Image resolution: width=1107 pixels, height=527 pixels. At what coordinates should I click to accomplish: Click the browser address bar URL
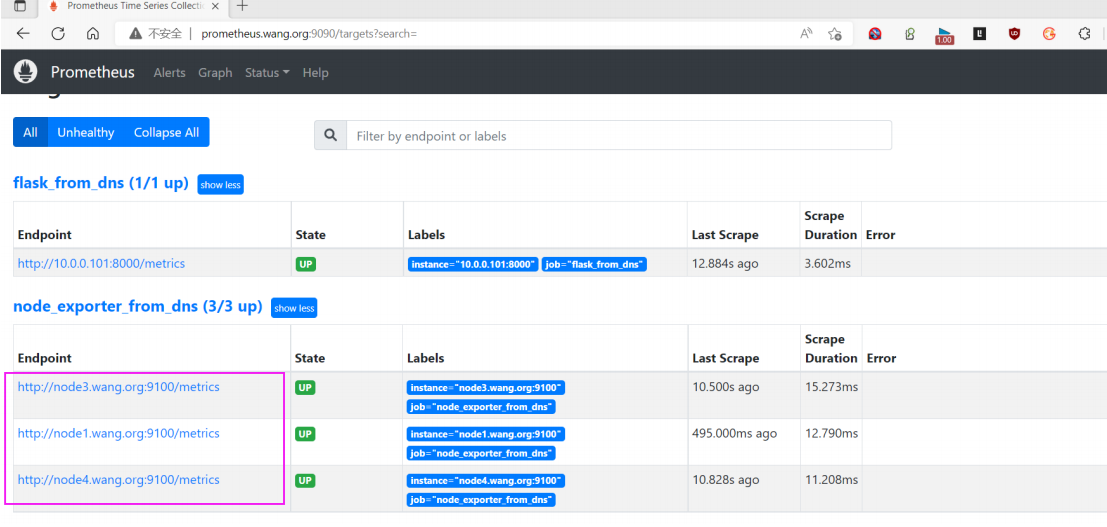pos(309,33)
